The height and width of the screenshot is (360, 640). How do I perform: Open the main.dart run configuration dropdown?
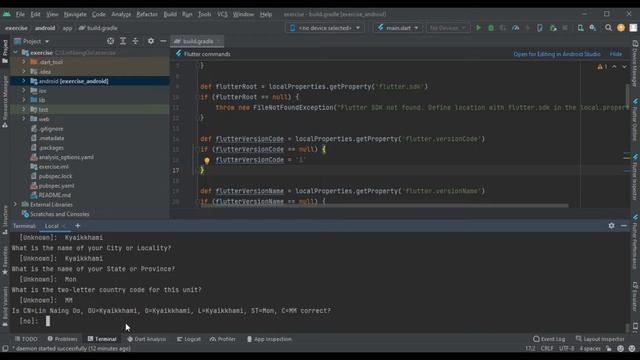click(x=398, y=28)
